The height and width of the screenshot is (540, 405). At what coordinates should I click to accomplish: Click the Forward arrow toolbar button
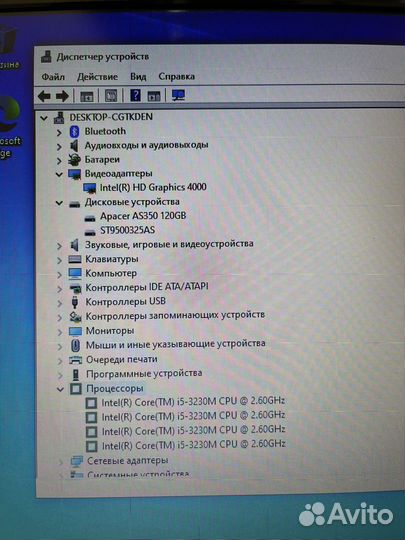(62, 96)
